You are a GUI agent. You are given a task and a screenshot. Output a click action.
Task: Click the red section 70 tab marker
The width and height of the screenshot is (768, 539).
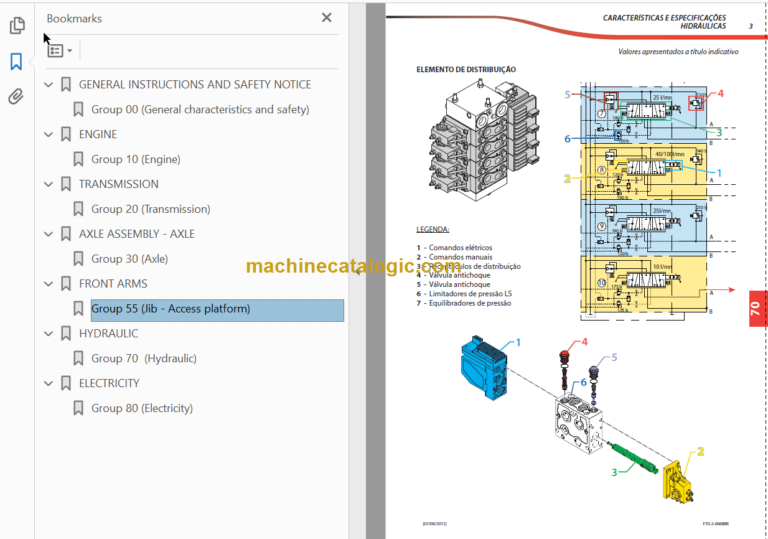pyautogui.click(x=756, y=309)
